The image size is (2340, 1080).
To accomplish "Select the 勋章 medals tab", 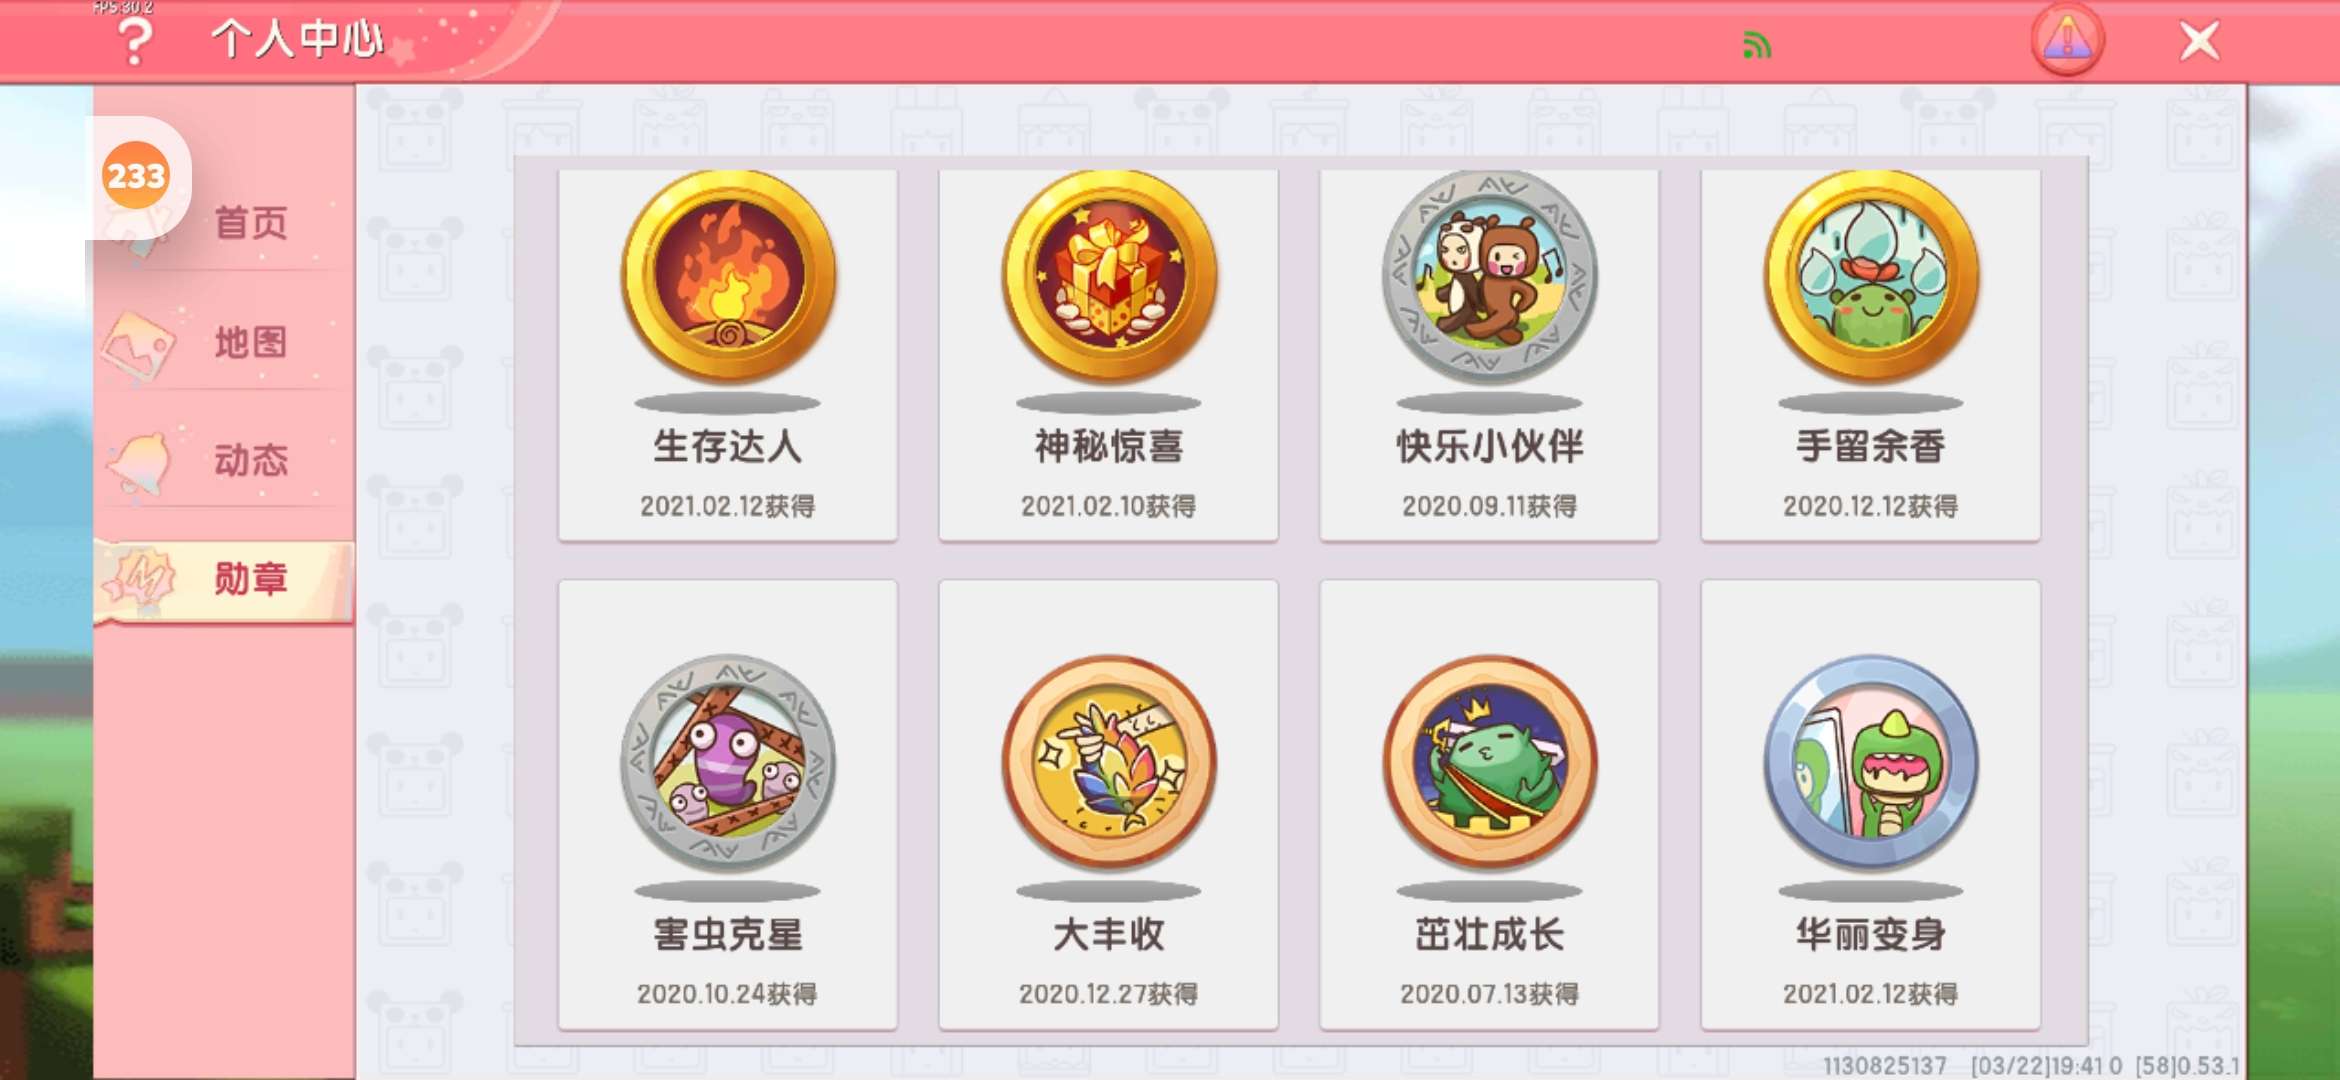I will (x=225, y=579).
